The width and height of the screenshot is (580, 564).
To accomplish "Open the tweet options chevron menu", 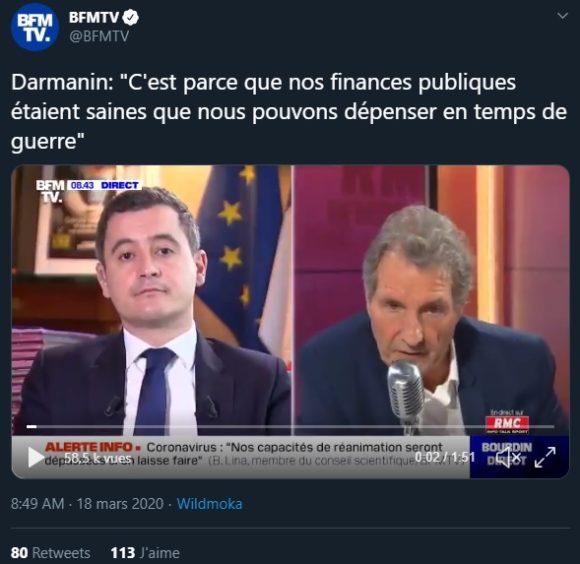I will (x=563, y=16).
